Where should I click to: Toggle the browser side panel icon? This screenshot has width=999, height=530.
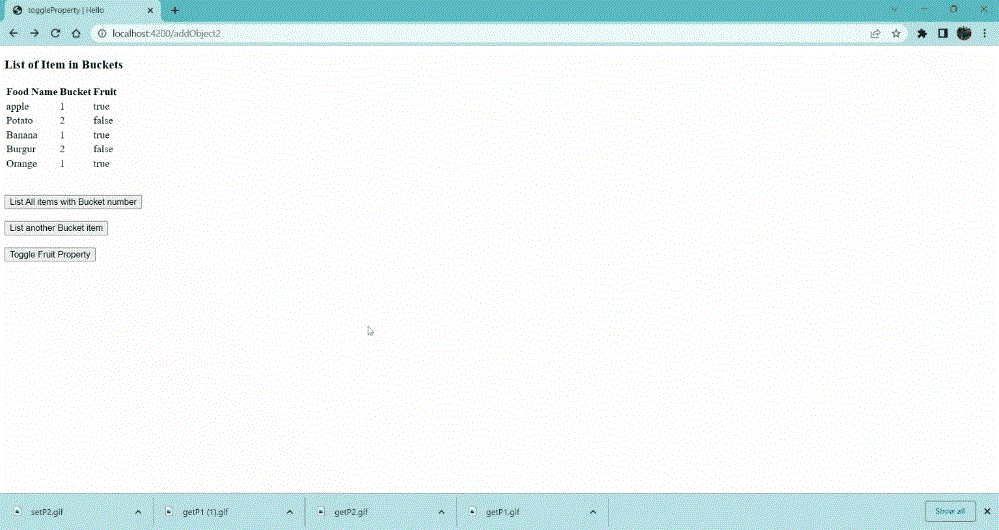(943, 33)
